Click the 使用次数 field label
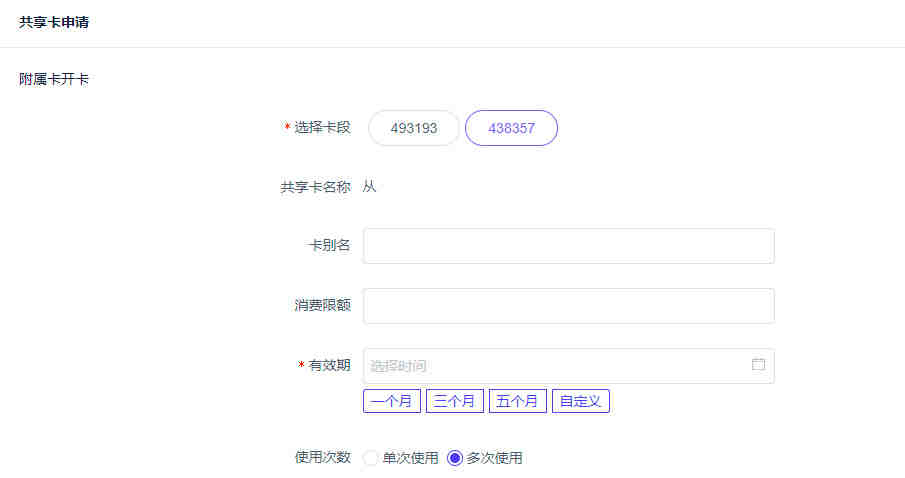This screenshot has width=905, height=478. (322, 458)
